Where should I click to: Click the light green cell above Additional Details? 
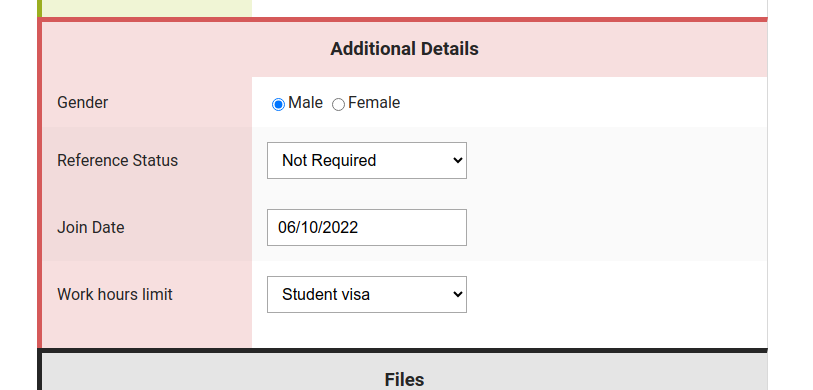click(x=147, y=8)
